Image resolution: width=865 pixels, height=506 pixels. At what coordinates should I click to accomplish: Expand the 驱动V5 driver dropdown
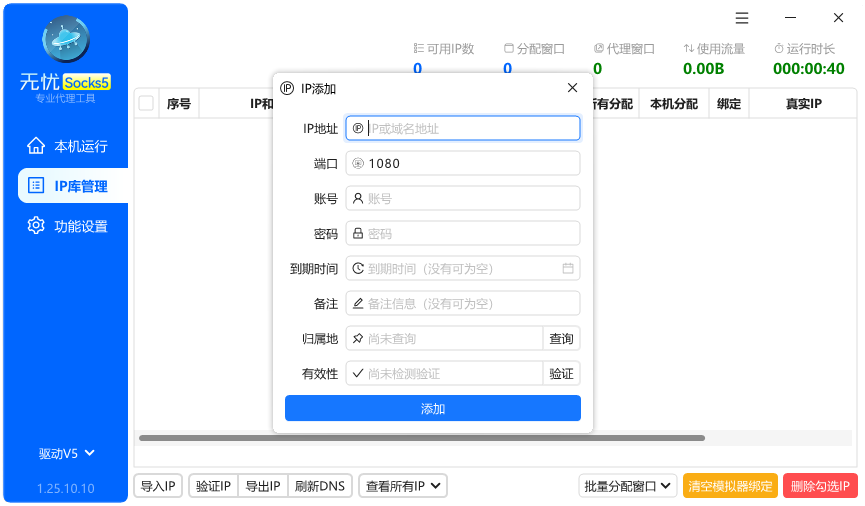coord(66,453)
